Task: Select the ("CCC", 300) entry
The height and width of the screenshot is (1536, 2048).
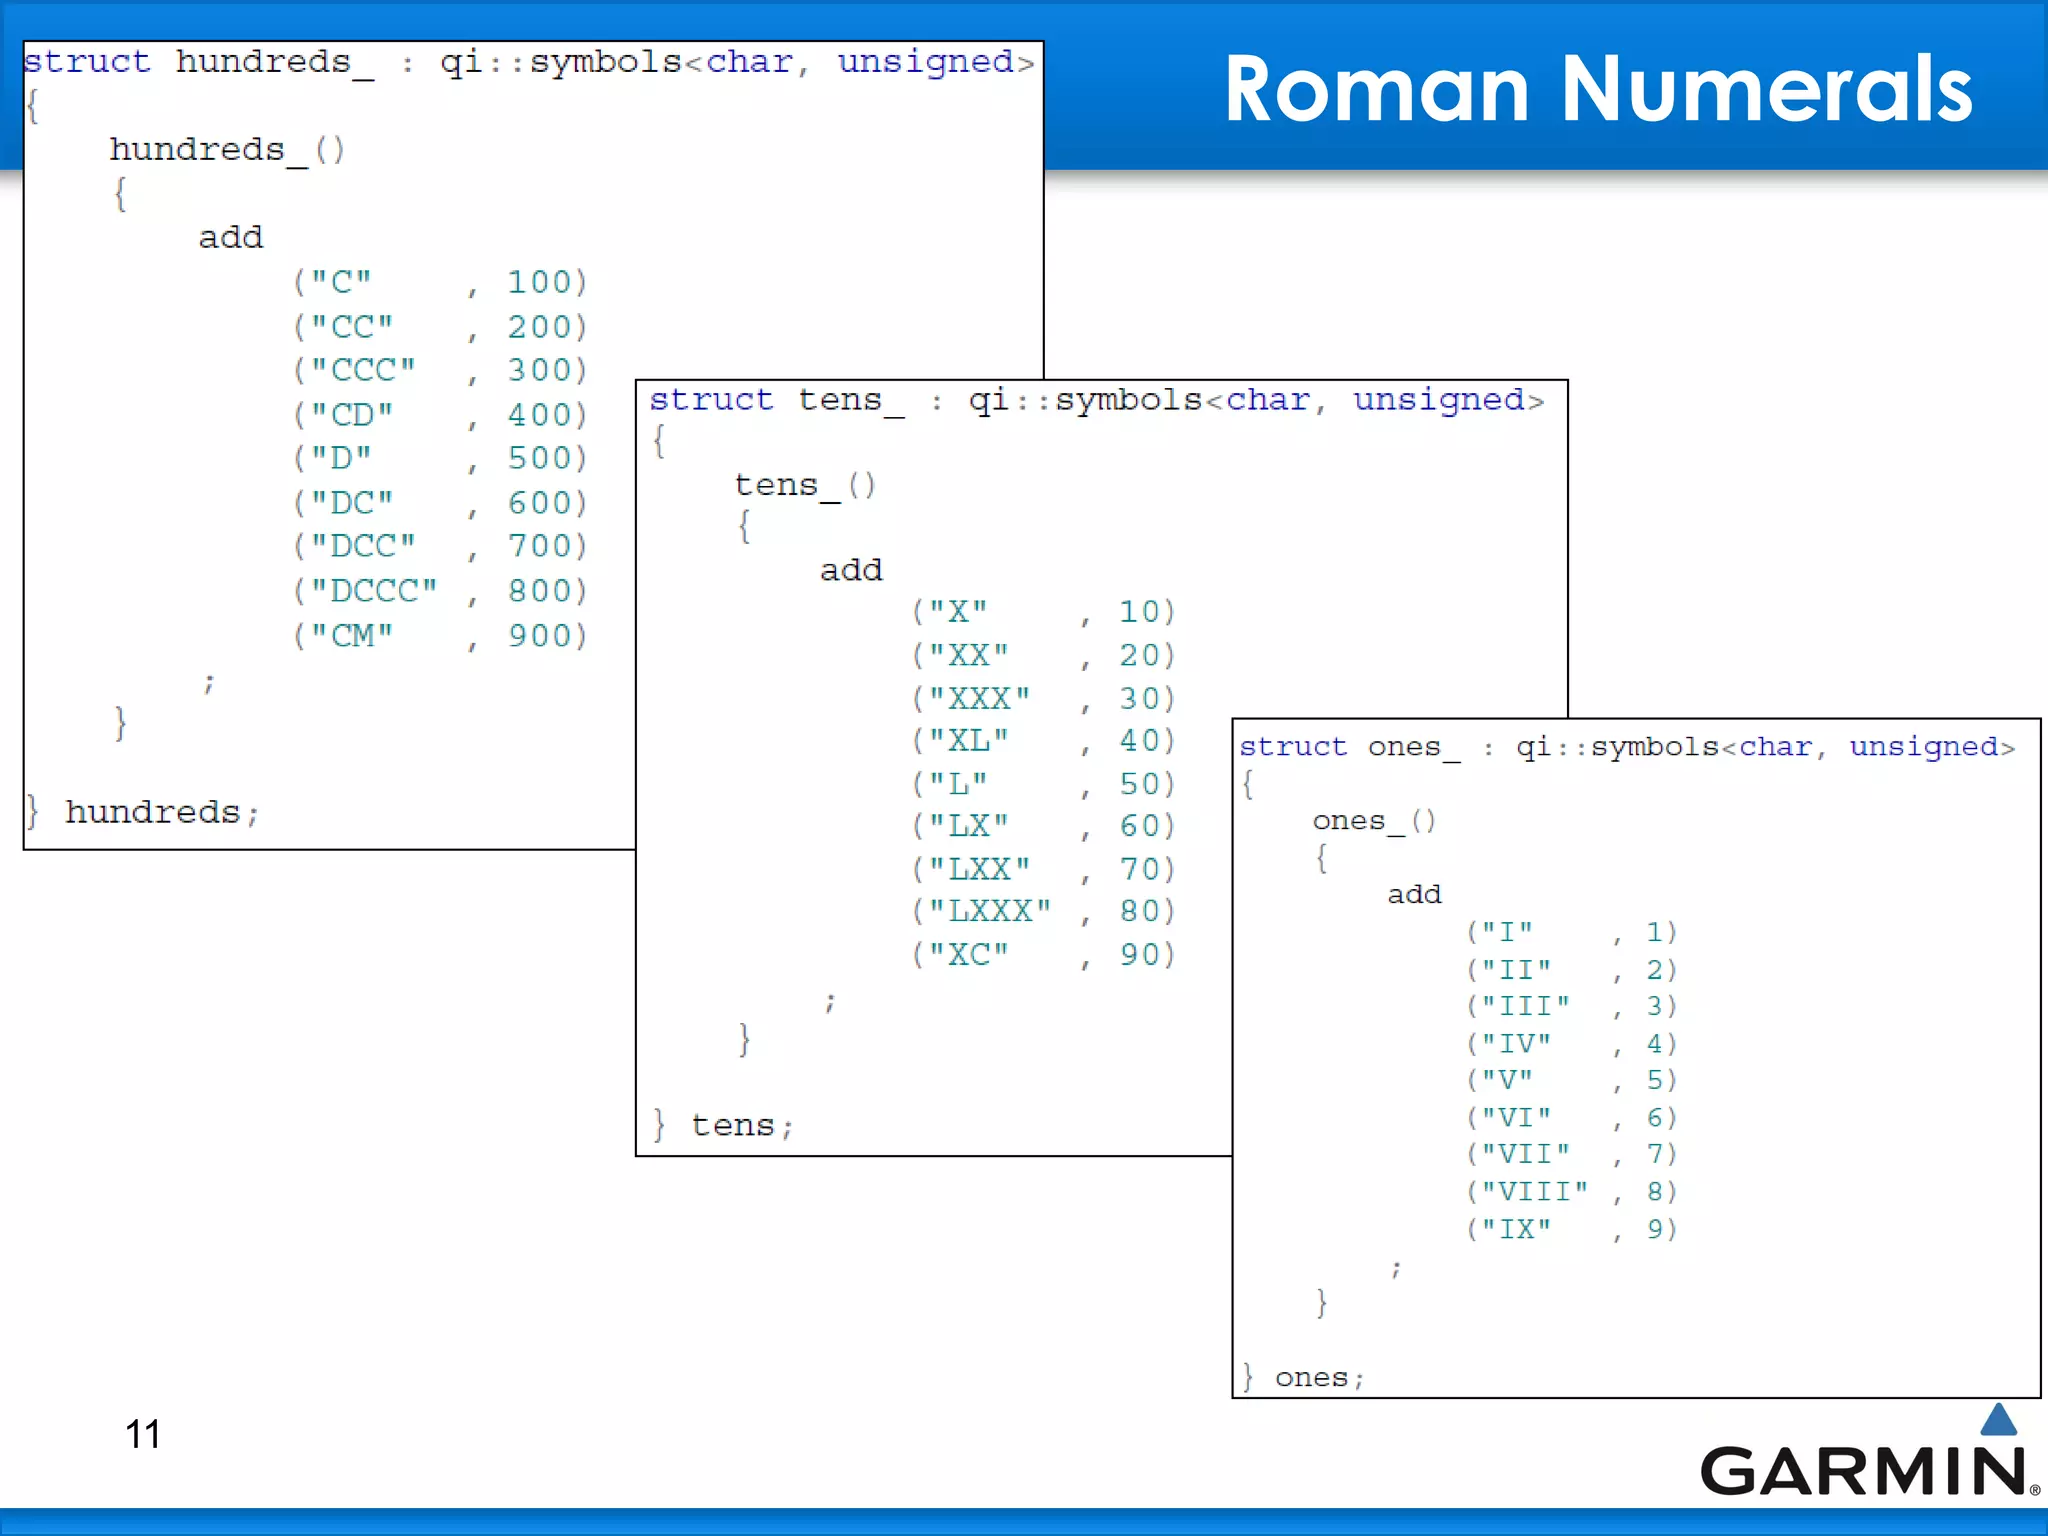Action: (440, 370)
